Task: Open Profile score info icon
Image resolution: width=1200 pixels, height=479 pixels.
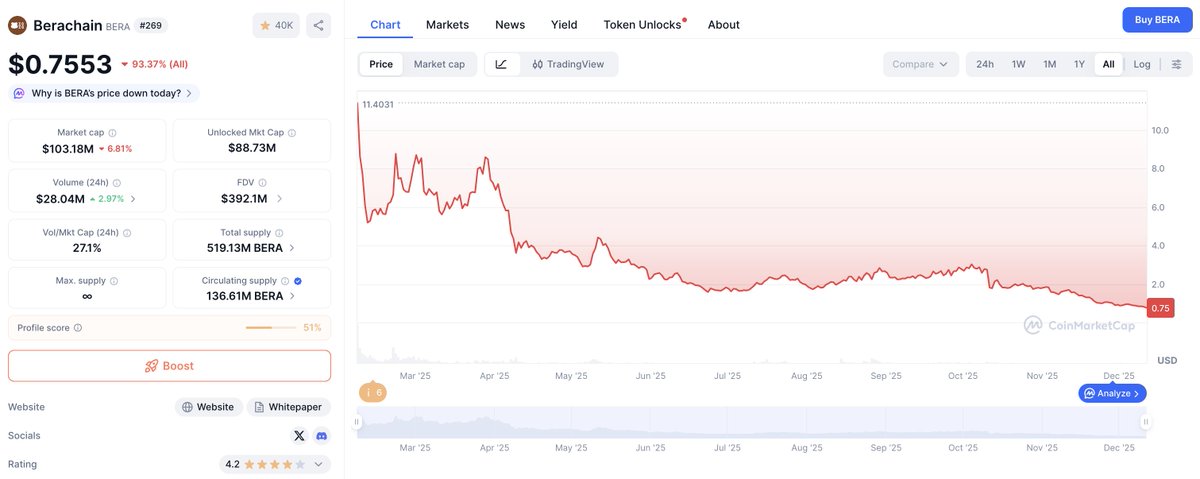Action: coord(78,327)
